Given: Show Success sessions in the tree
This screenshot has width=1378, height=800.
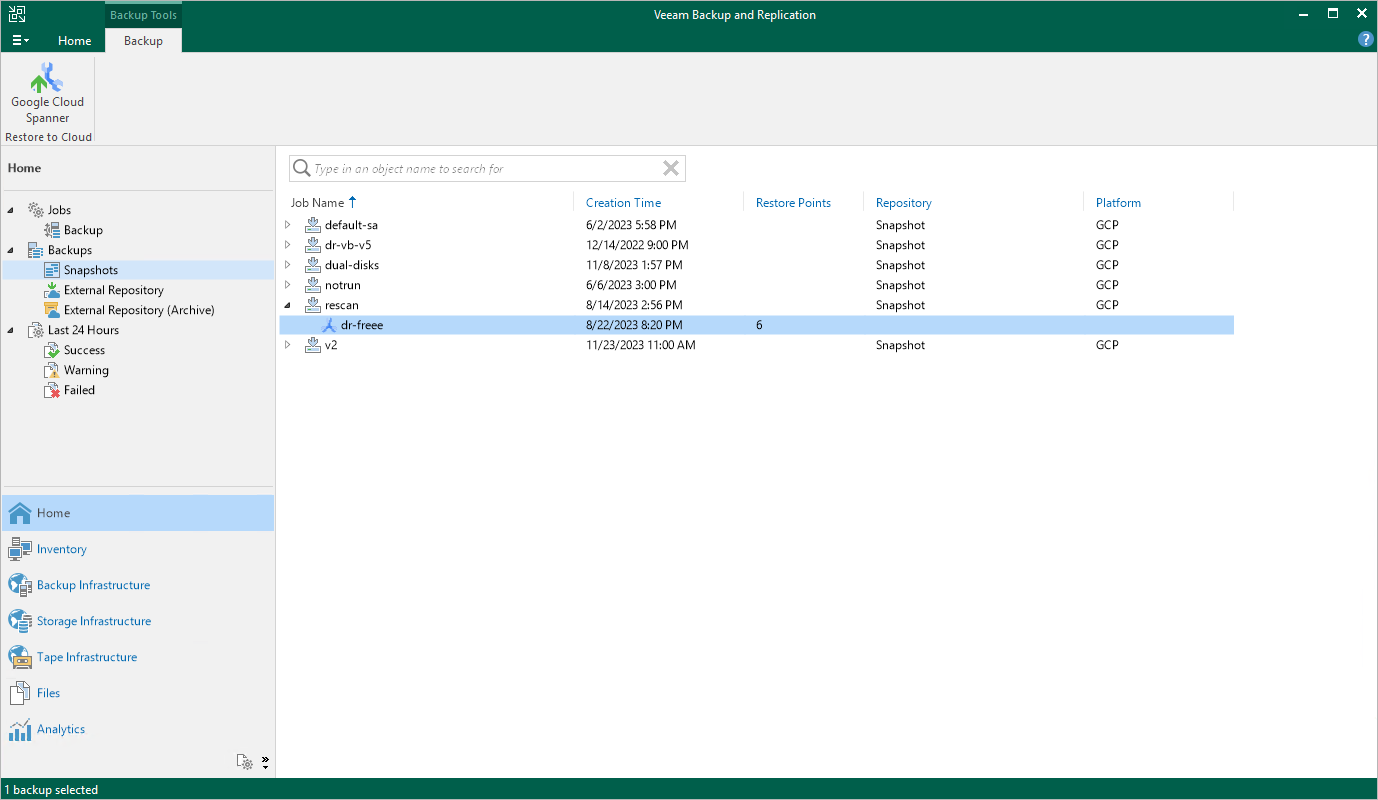Looking at the screenshot, I should (84, 350).
